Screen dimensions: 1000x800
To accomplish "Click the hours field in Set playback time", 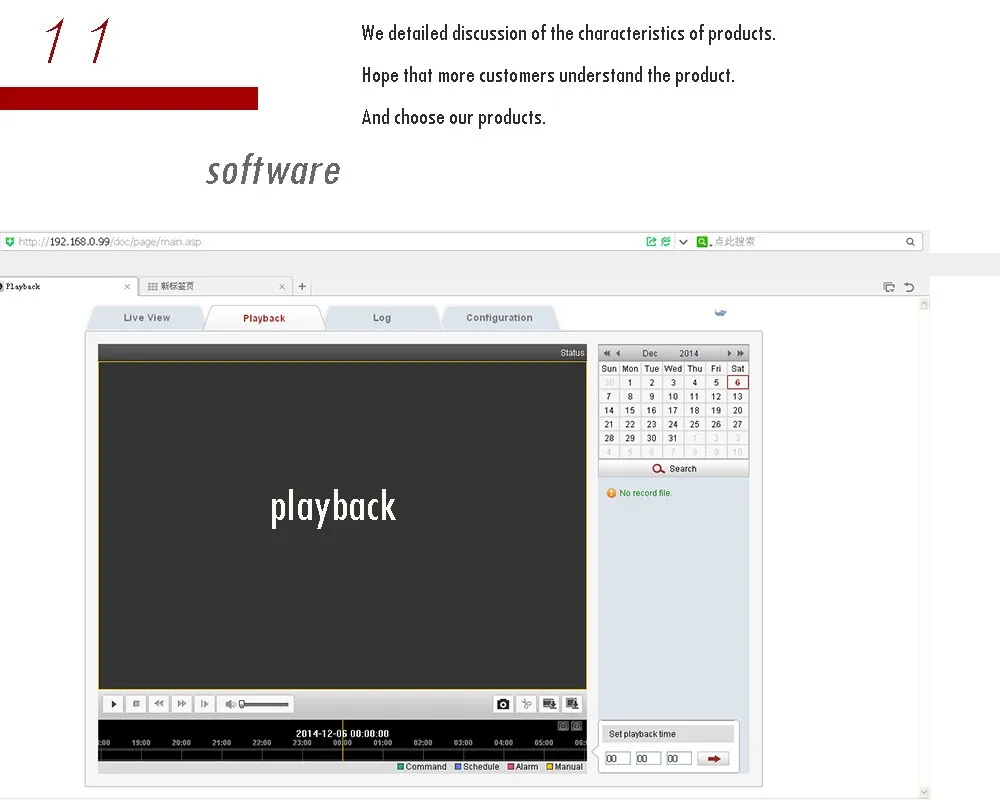I will (617, 759).
